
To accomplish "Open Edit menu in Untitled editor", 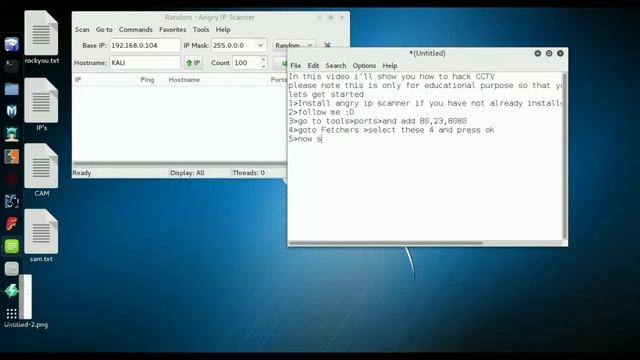I will pyautogui.click(x=313, y=66).
